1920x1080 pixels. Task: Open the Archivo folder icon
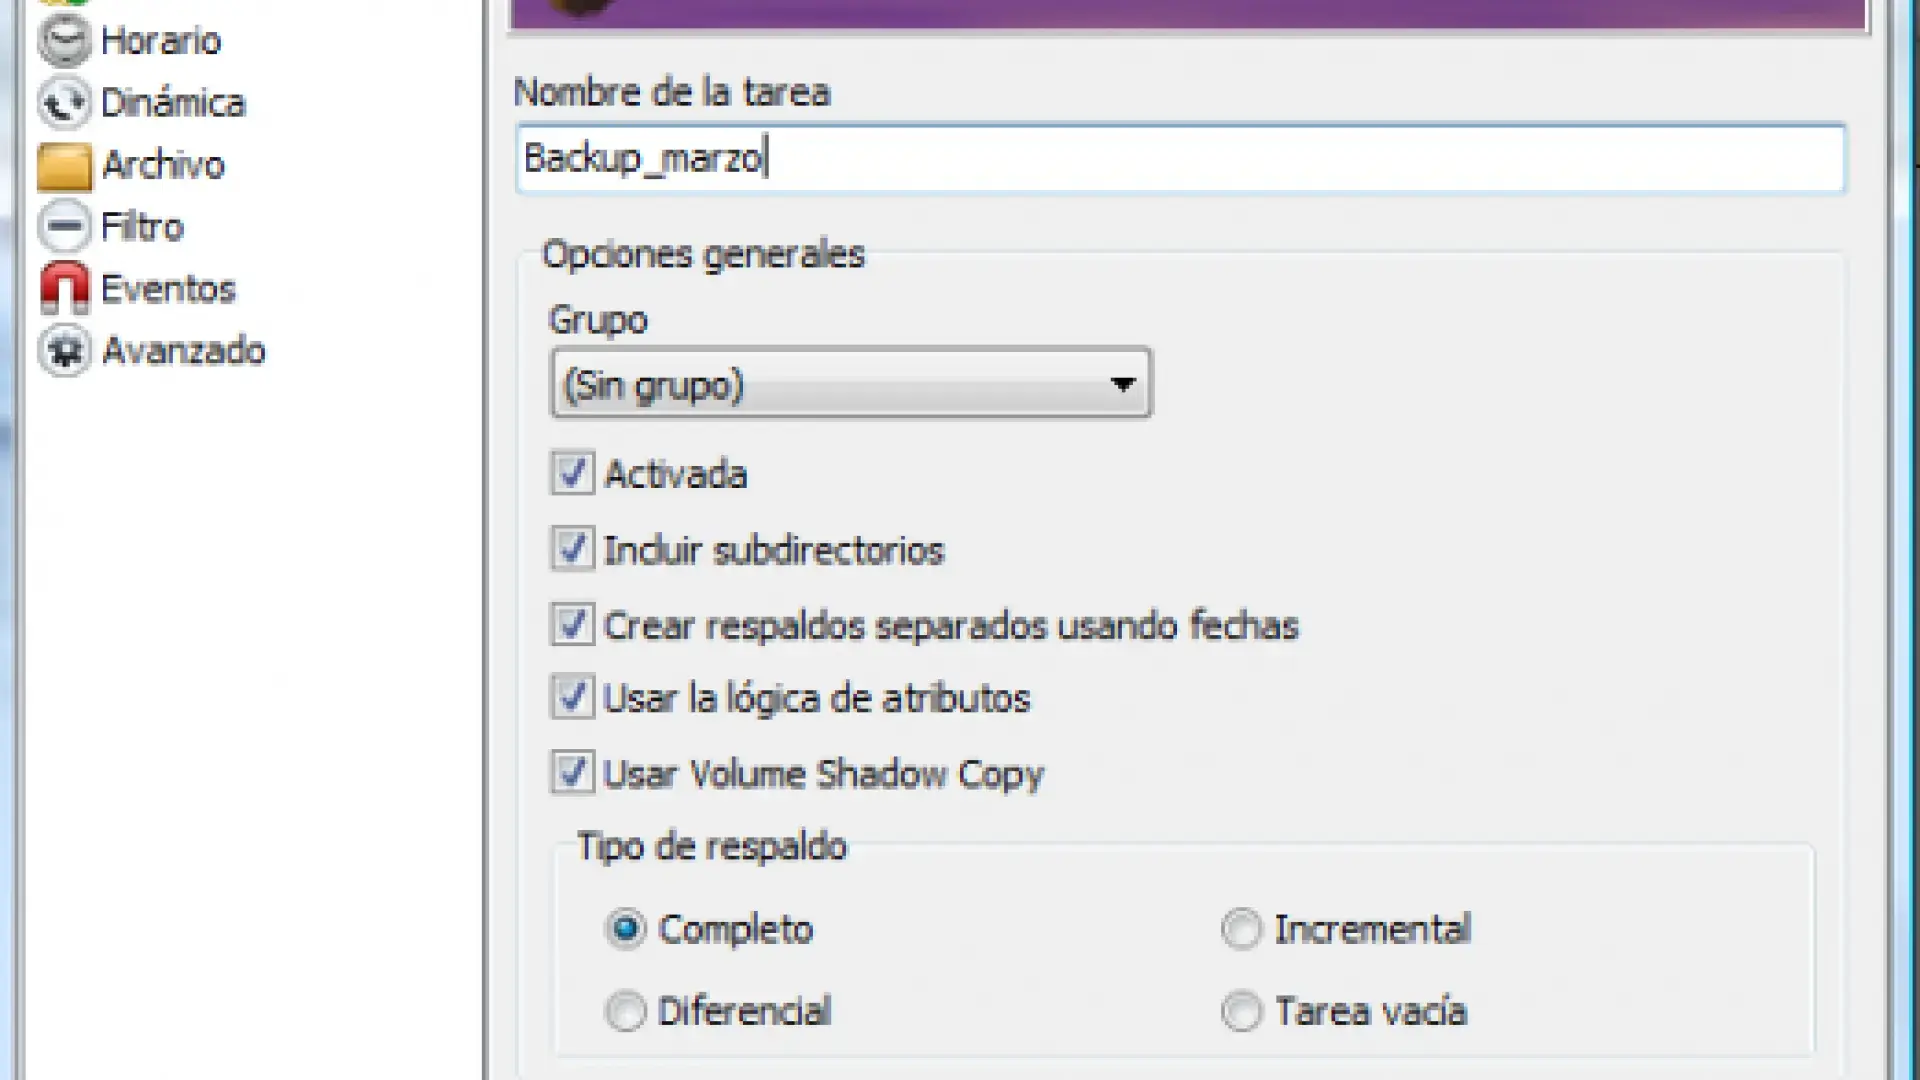(x=64, y=165)
